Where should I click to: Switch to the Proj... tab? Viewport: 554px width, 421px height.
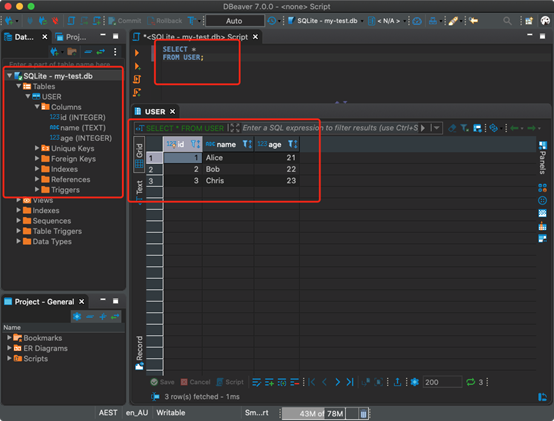point(71,37)
